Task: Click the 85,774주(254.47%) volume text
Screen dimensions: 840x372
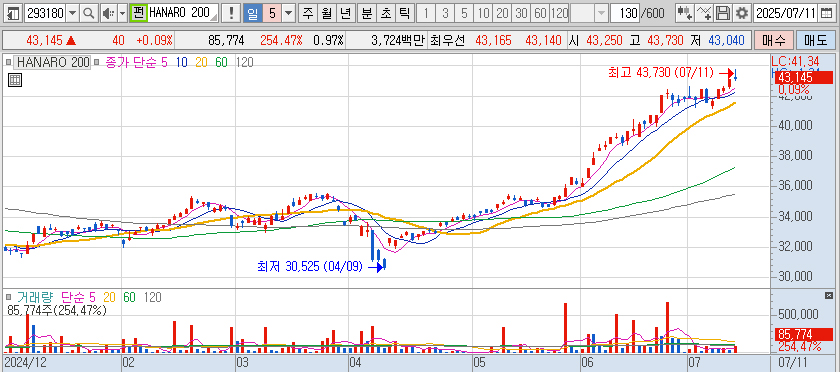Action: [x=57, y=310]
